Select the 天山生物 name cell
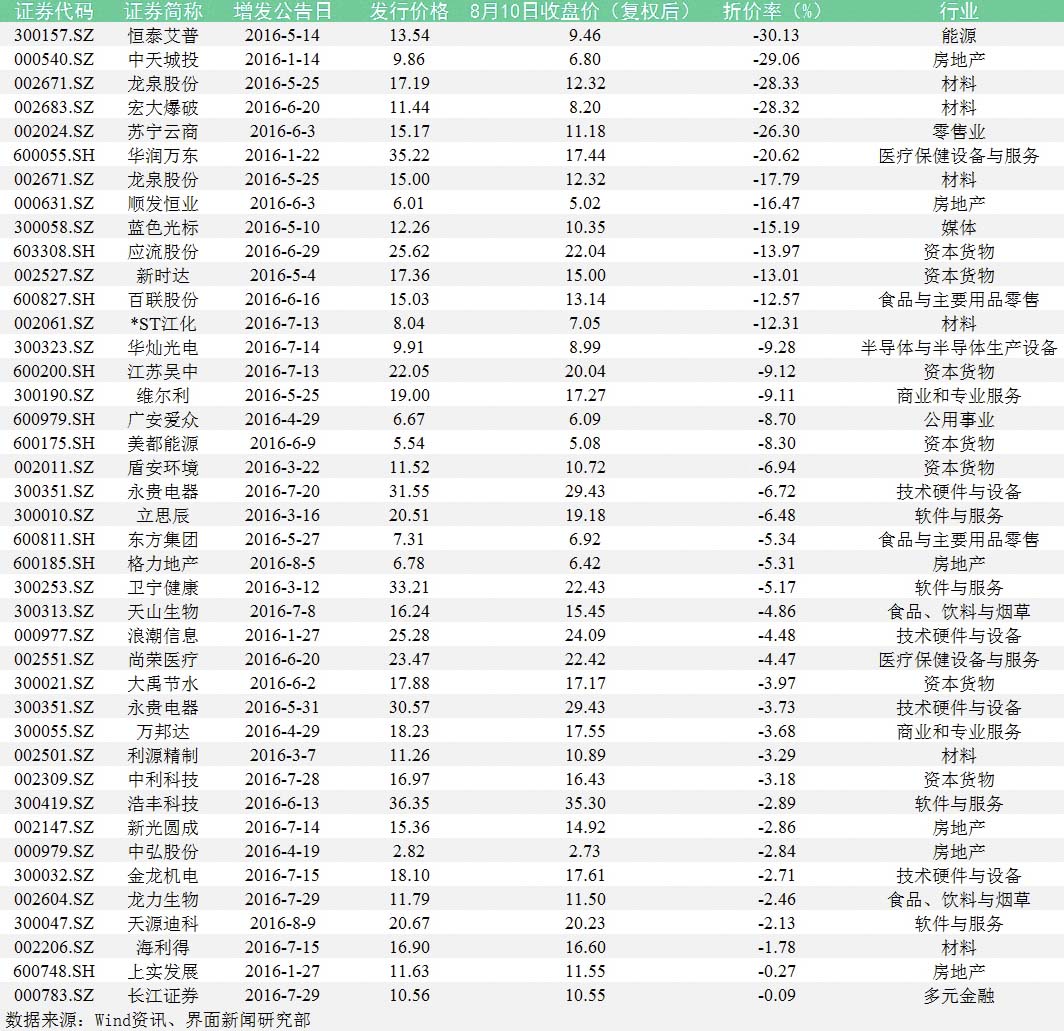 point(163,612)
